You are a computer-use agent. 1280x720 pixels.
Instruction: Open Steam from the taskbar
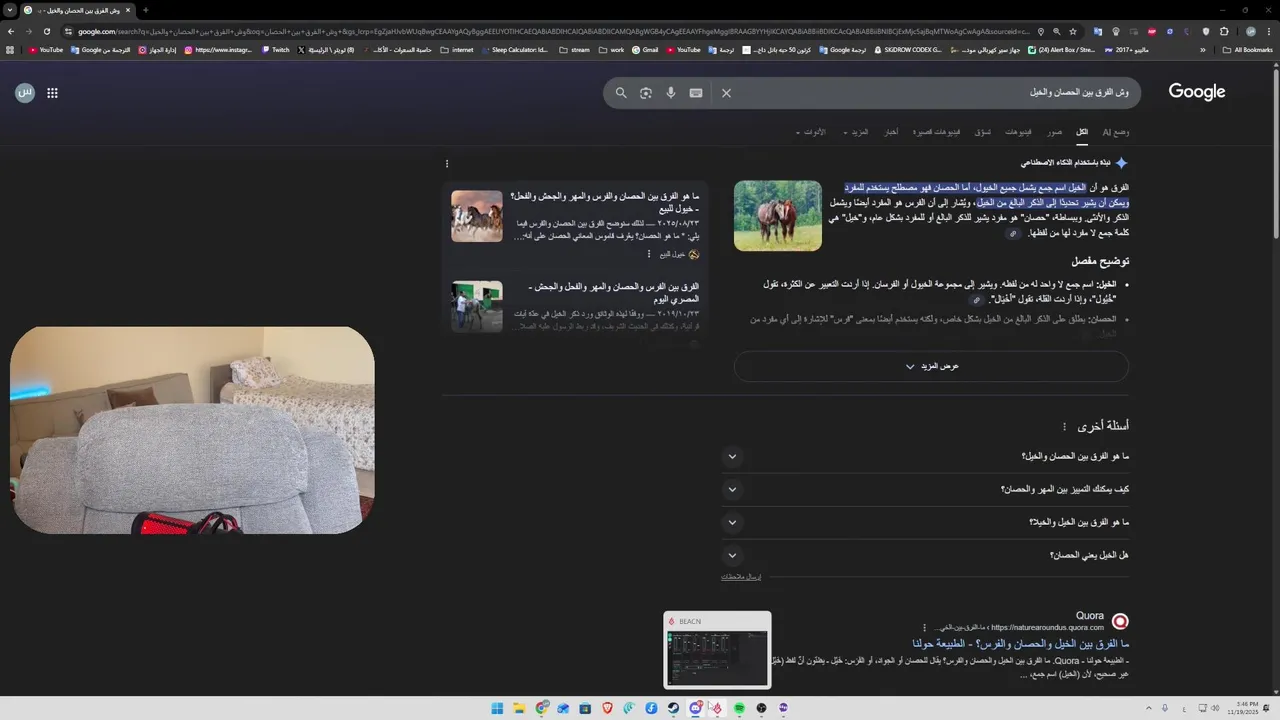(x=673, y=708)
